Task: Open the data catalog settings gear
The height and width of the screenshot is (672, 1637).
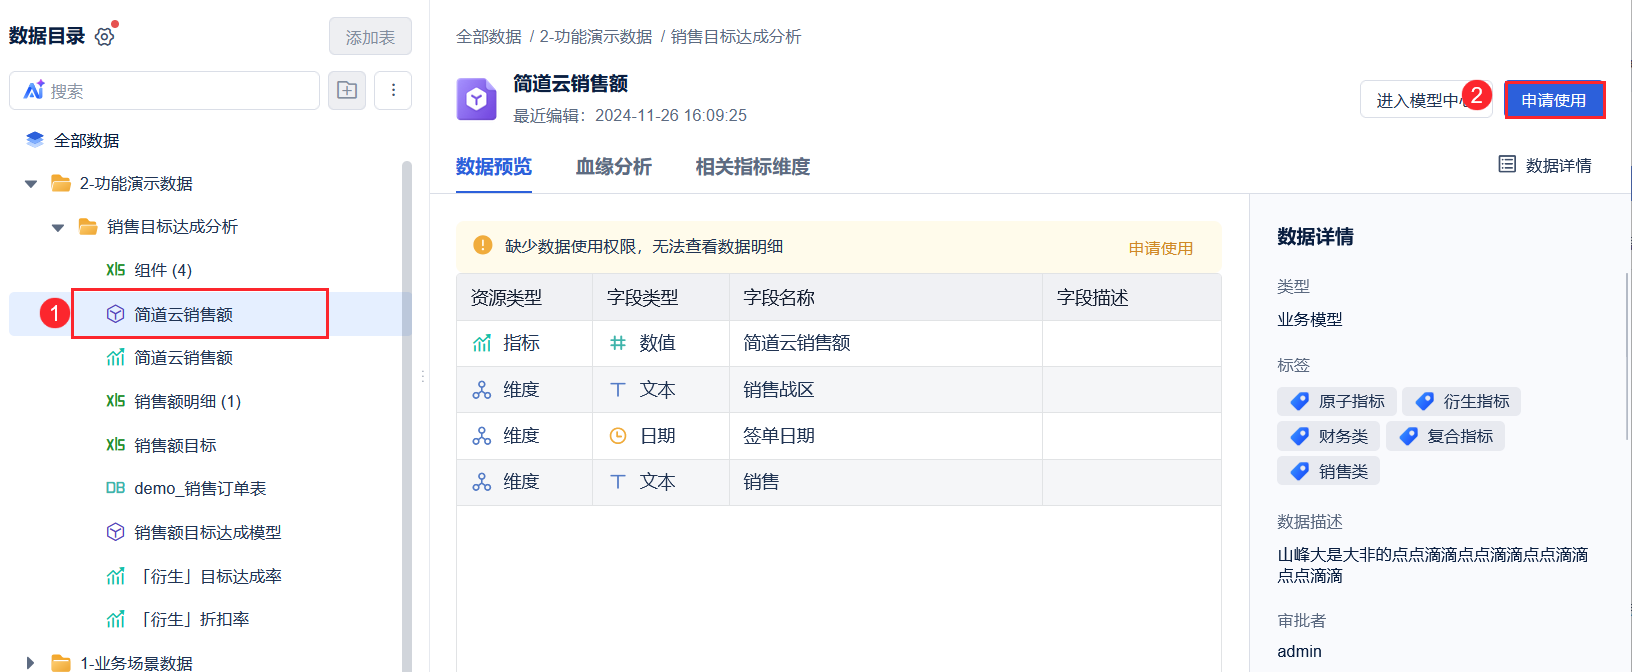Action: [x=104, y=37]
